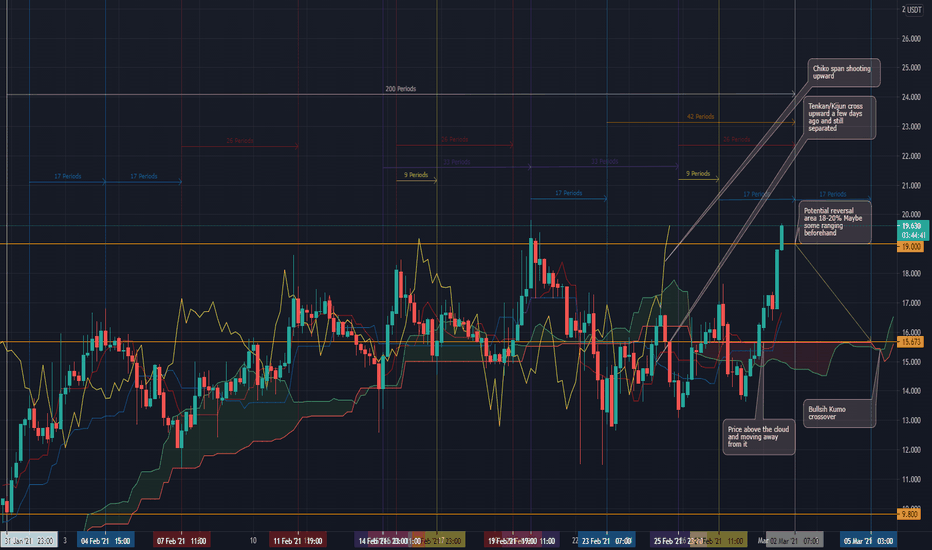Viewport: 932px width, 550px height.
Task: Click the "11 Feb '21 19:00" time axis label
Action: 297,540
